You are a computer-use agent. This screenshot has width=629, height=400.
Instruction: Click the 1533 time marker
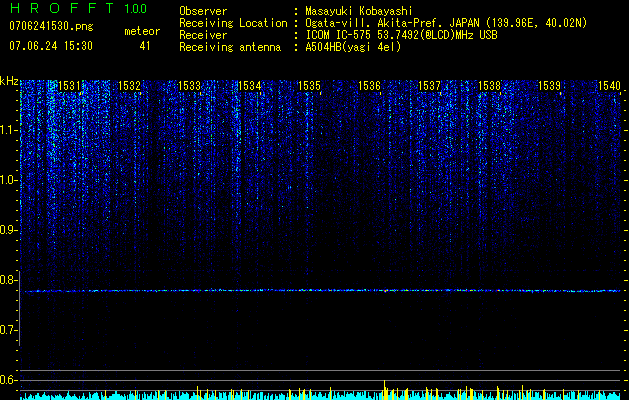point(189,85)
